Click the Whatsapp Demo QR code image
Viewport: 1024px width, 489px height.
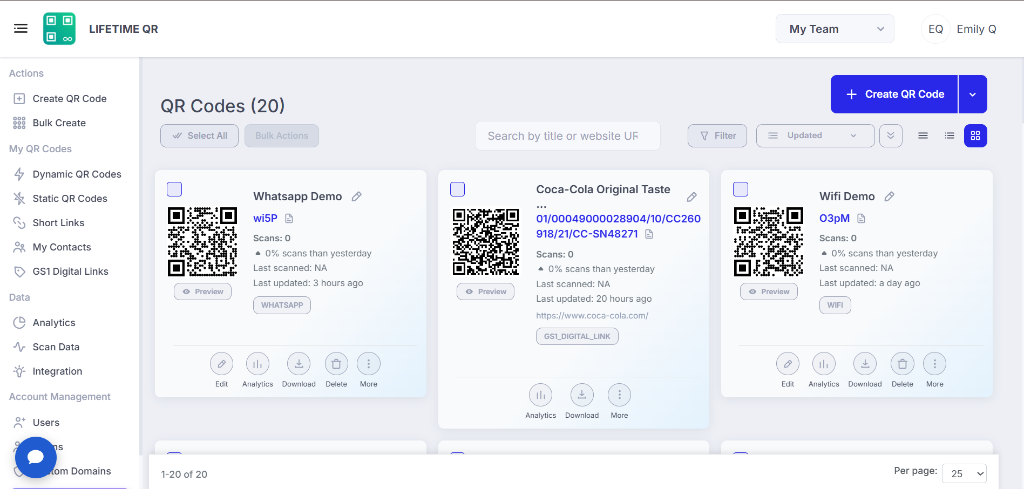click(202, 242)
